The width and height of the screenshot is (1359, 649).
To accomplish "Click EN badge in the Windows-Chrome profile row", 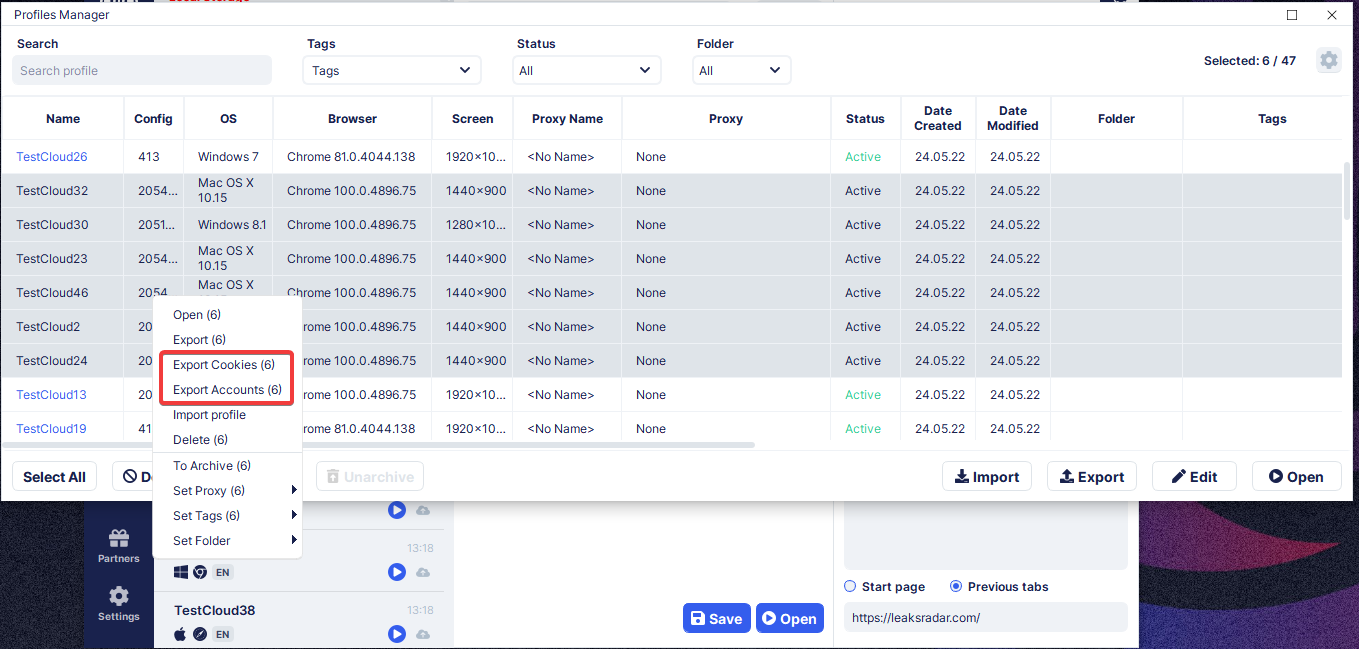I will [x=223, y=572].
